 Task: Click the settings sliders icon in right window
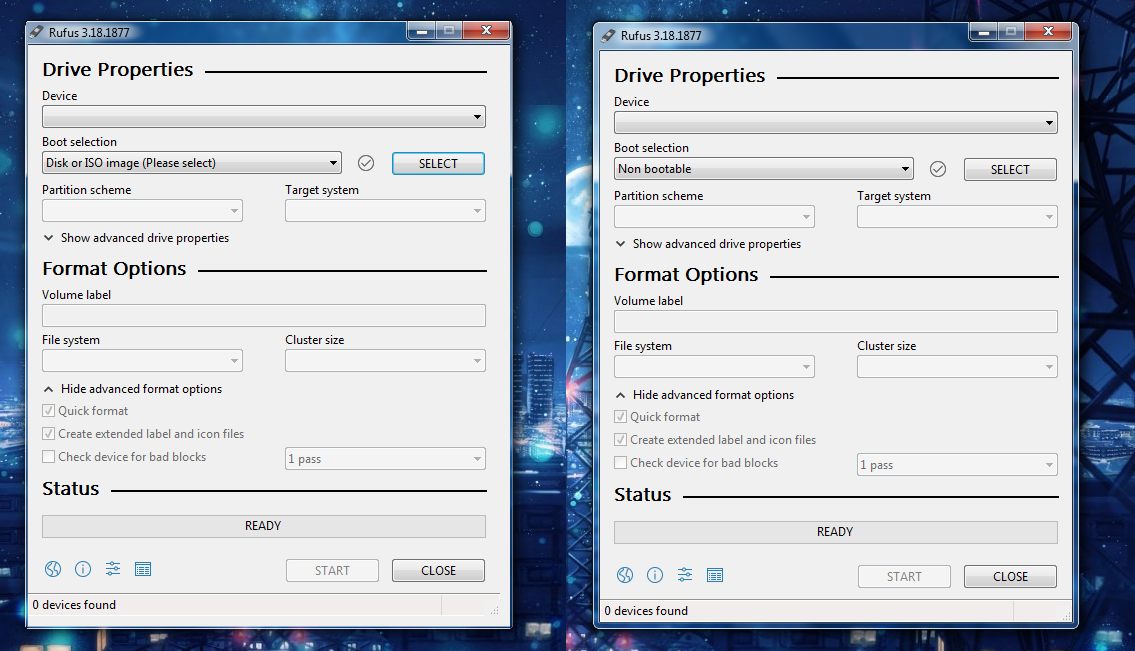[x=685, y=575]
